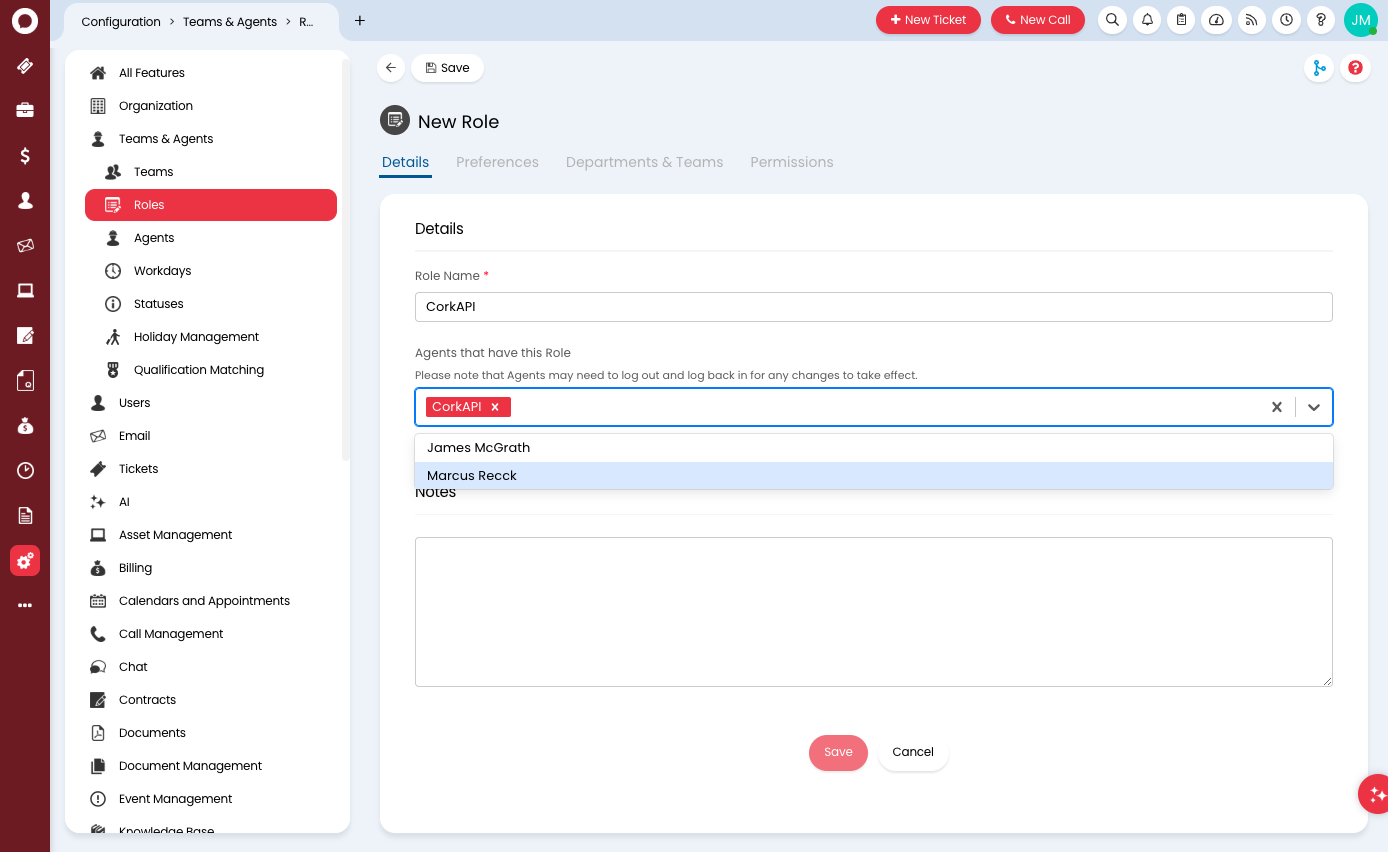This screenshot has width=1388, height=852.
Task: Open the three-dots more icon in the left rail
Action: pyautogui.click(x=25, y=605)
